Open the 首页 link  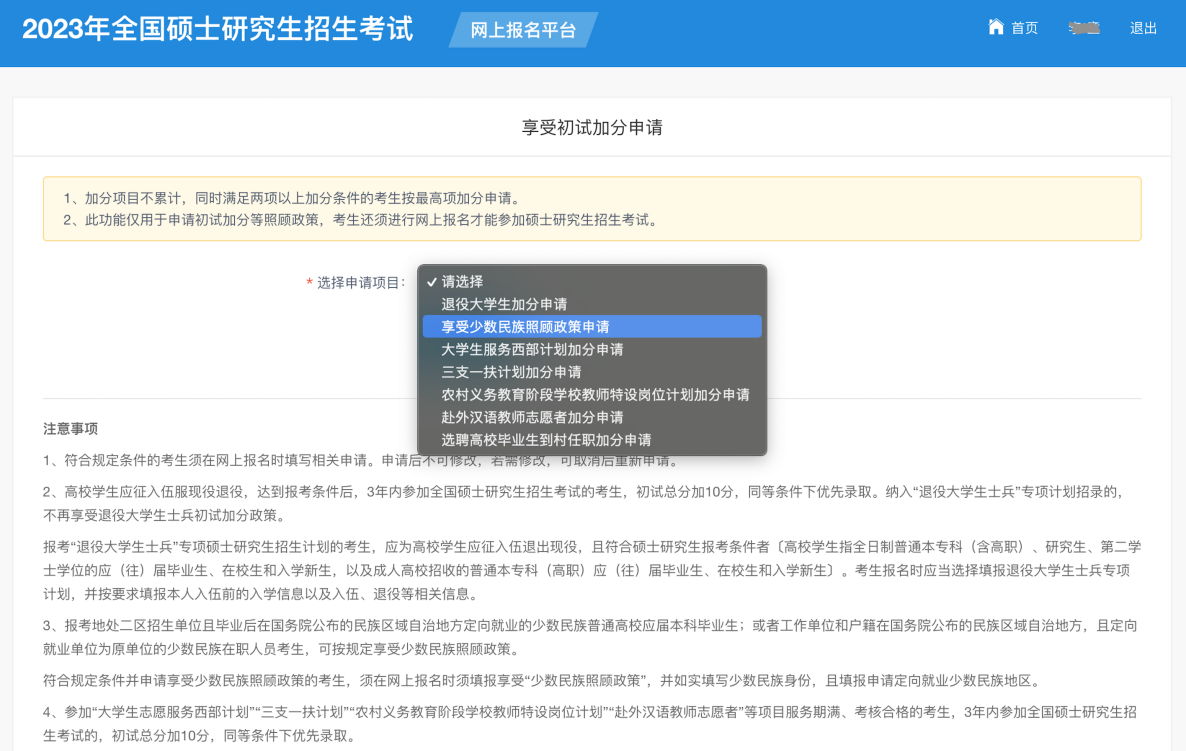[1024, 28]
